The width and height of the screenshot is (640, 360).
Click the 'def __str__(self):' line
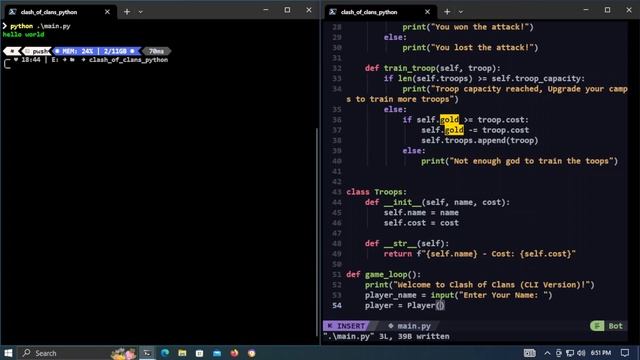coord(407,244)
